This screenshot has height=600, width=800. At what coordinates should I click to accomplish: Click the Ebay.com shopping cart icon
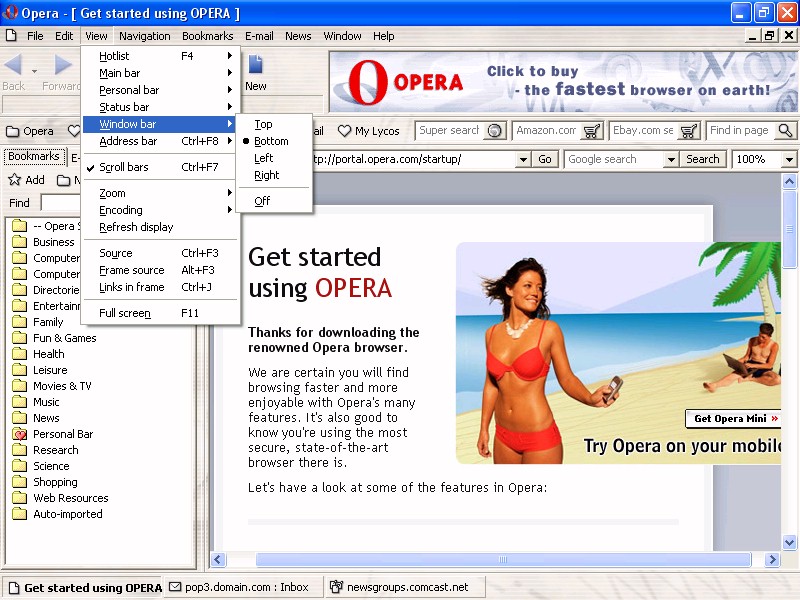click(689, 131)
